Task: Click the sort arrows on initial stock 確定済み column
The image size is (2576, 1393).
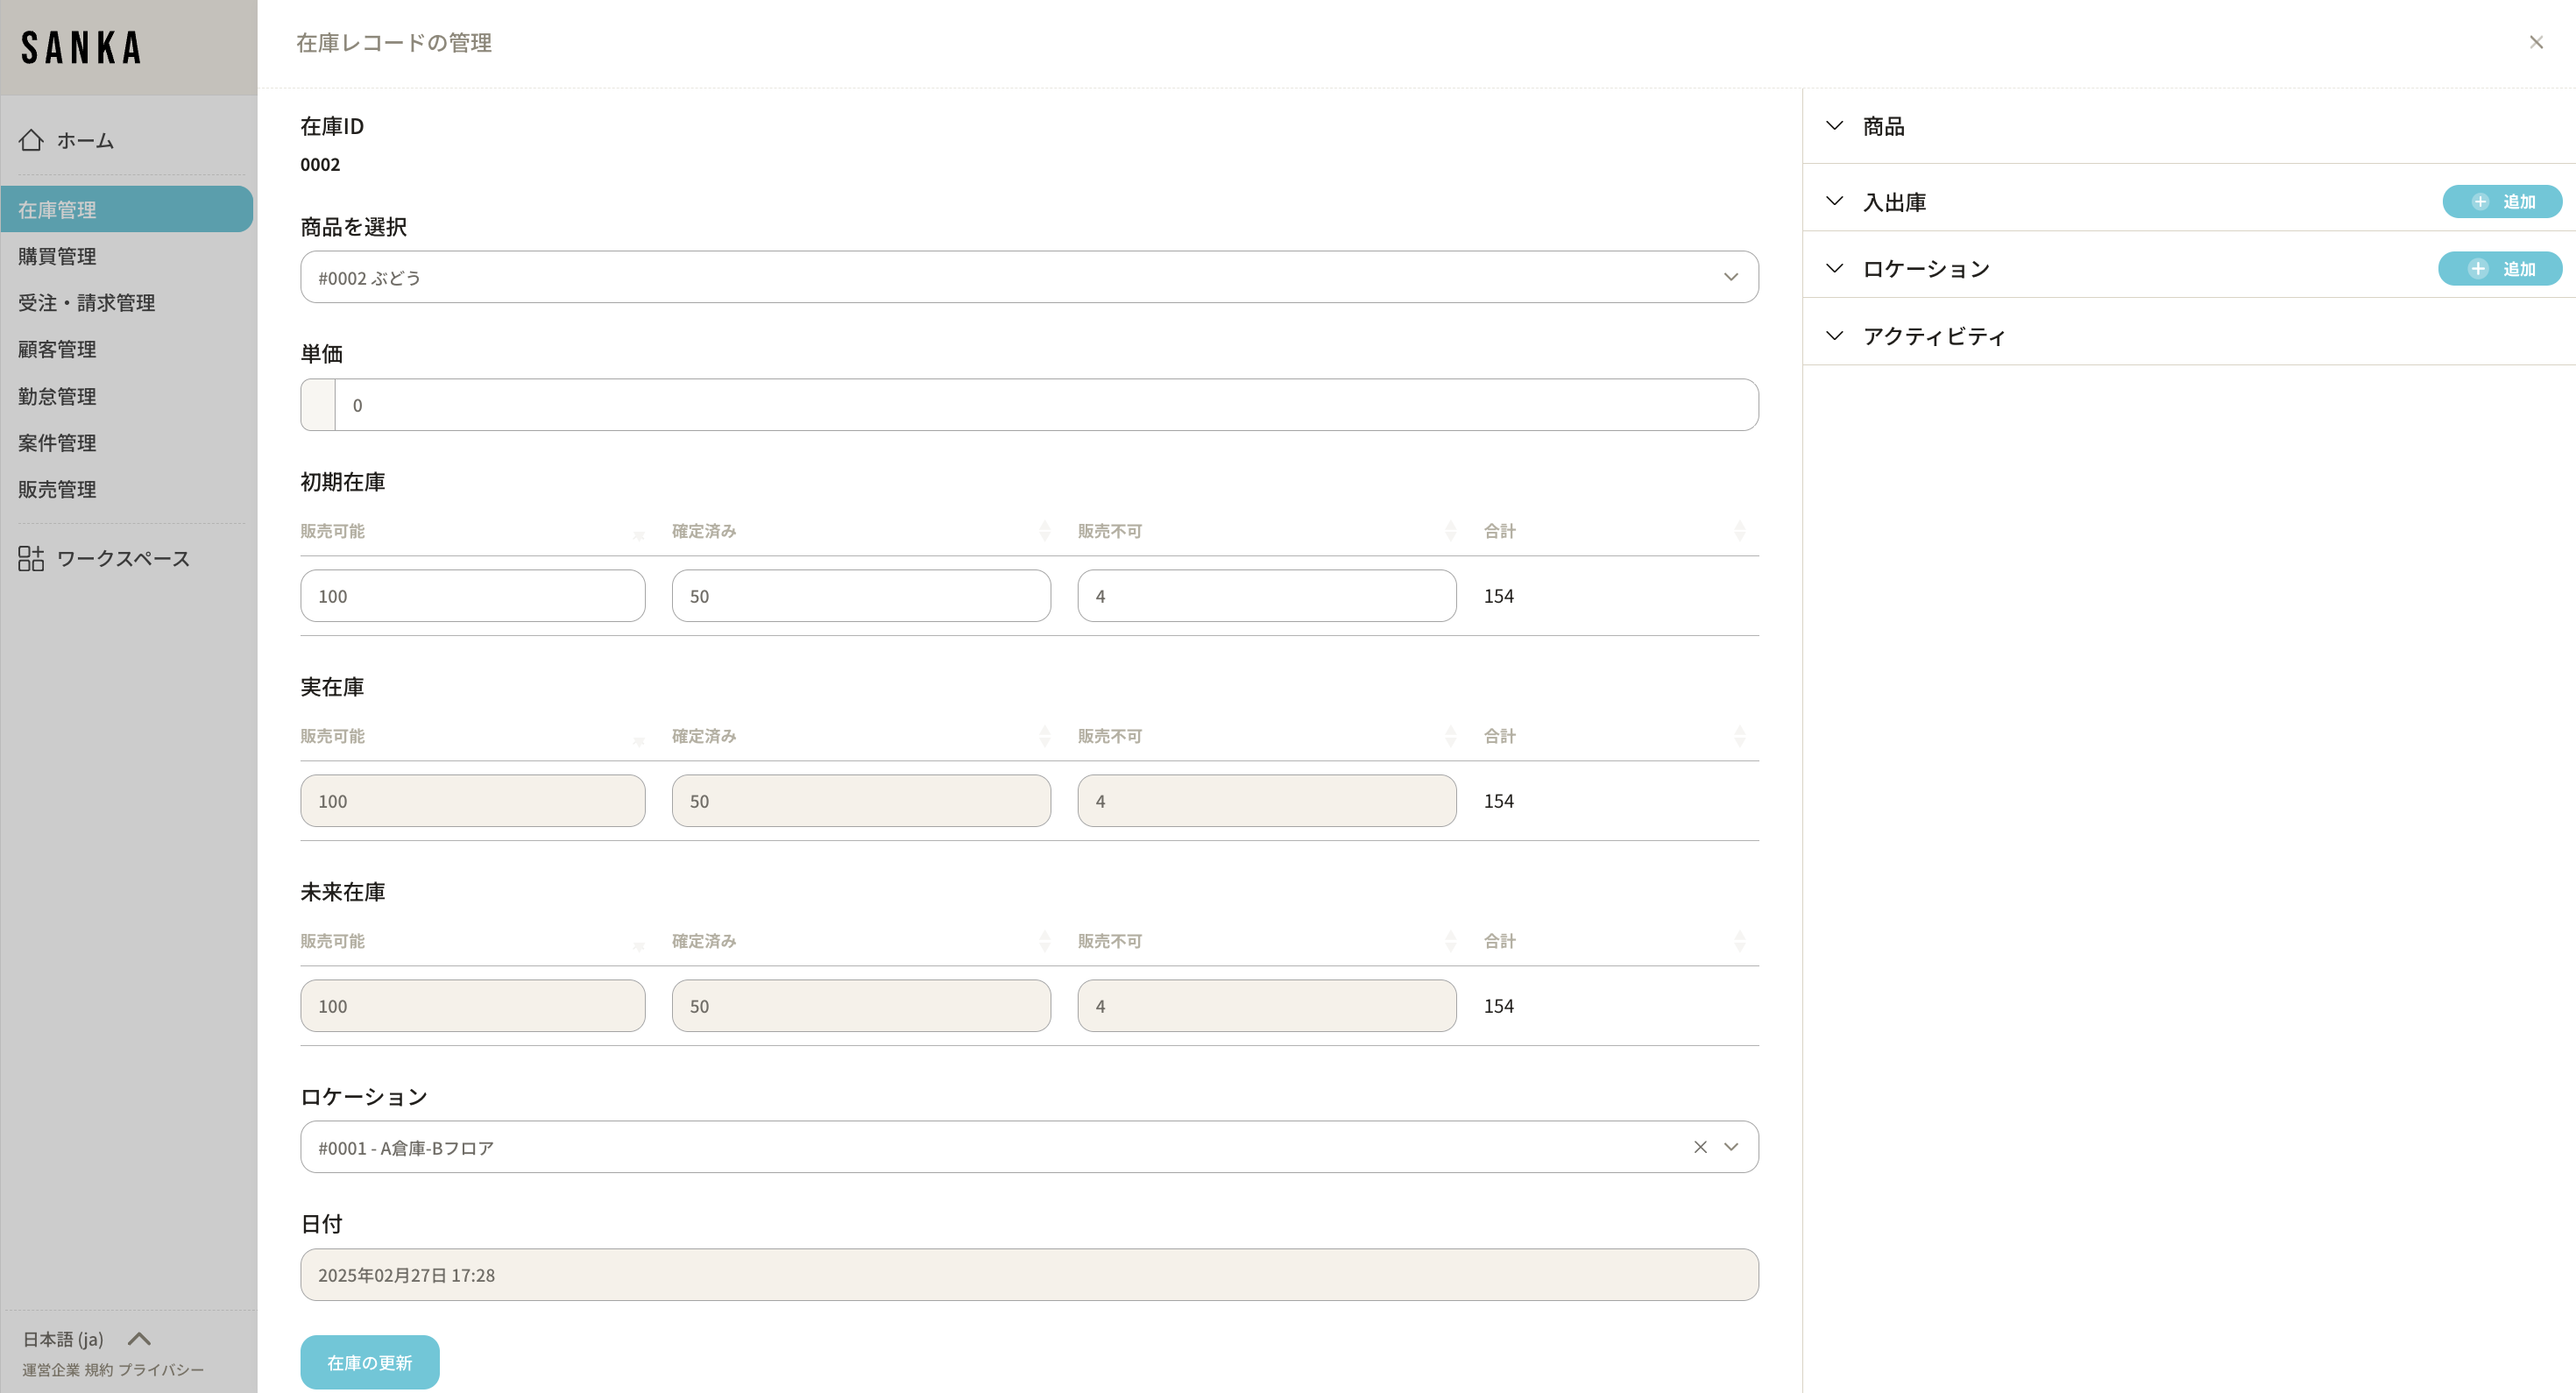Action: coord(1044,531)
